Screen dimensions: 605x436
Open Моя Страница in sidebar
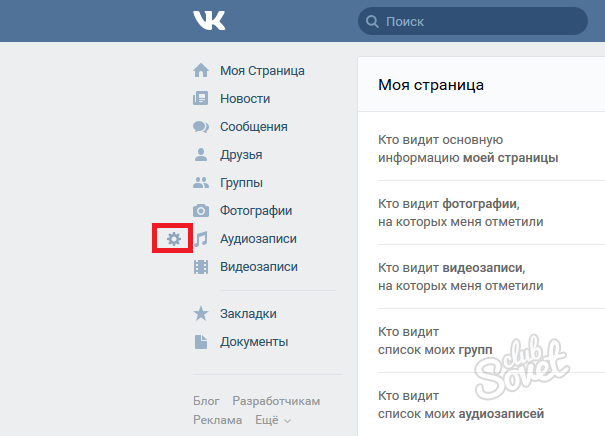pyautogui.click(x=262, y=71)
